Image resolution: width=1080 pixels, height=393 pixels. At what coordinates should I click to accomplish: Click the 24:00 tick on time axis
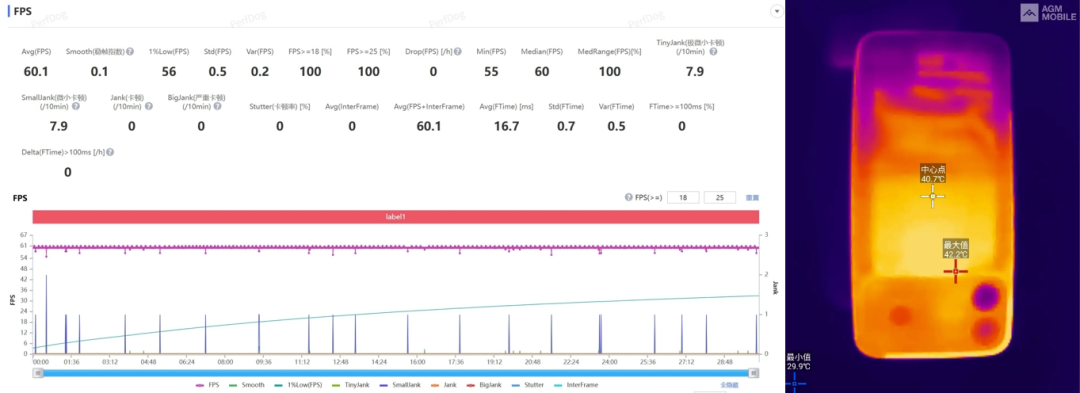point(609,361)
